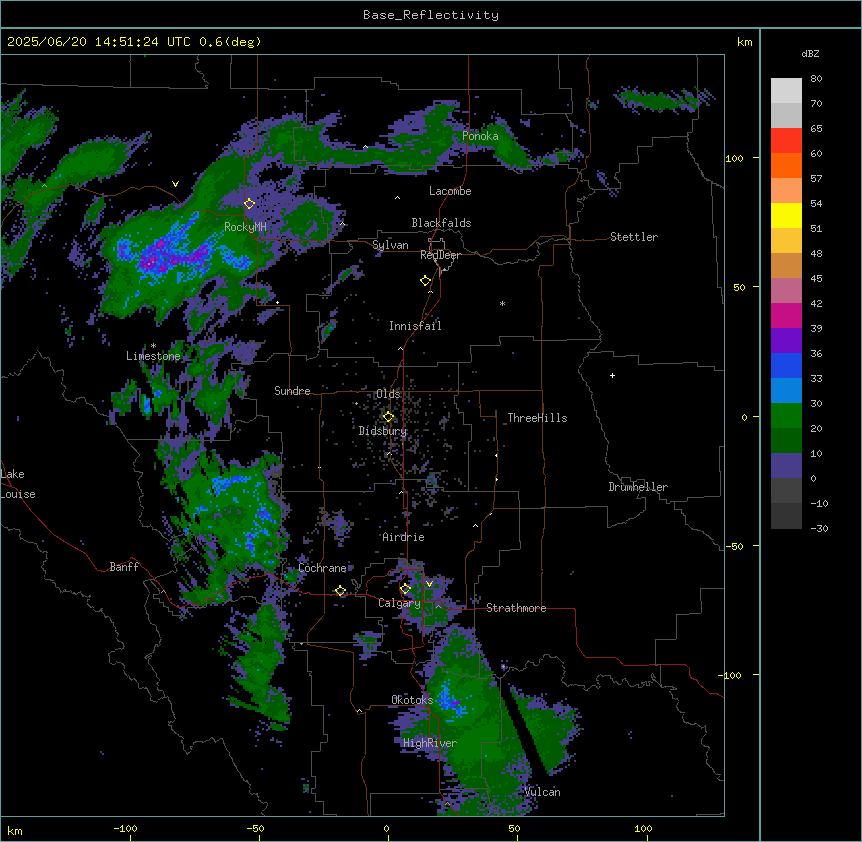Screen dimensions: 862x842
Task: Select the 100 tick on the right axis
Action: pyautogui.click(x=734, y=158)
